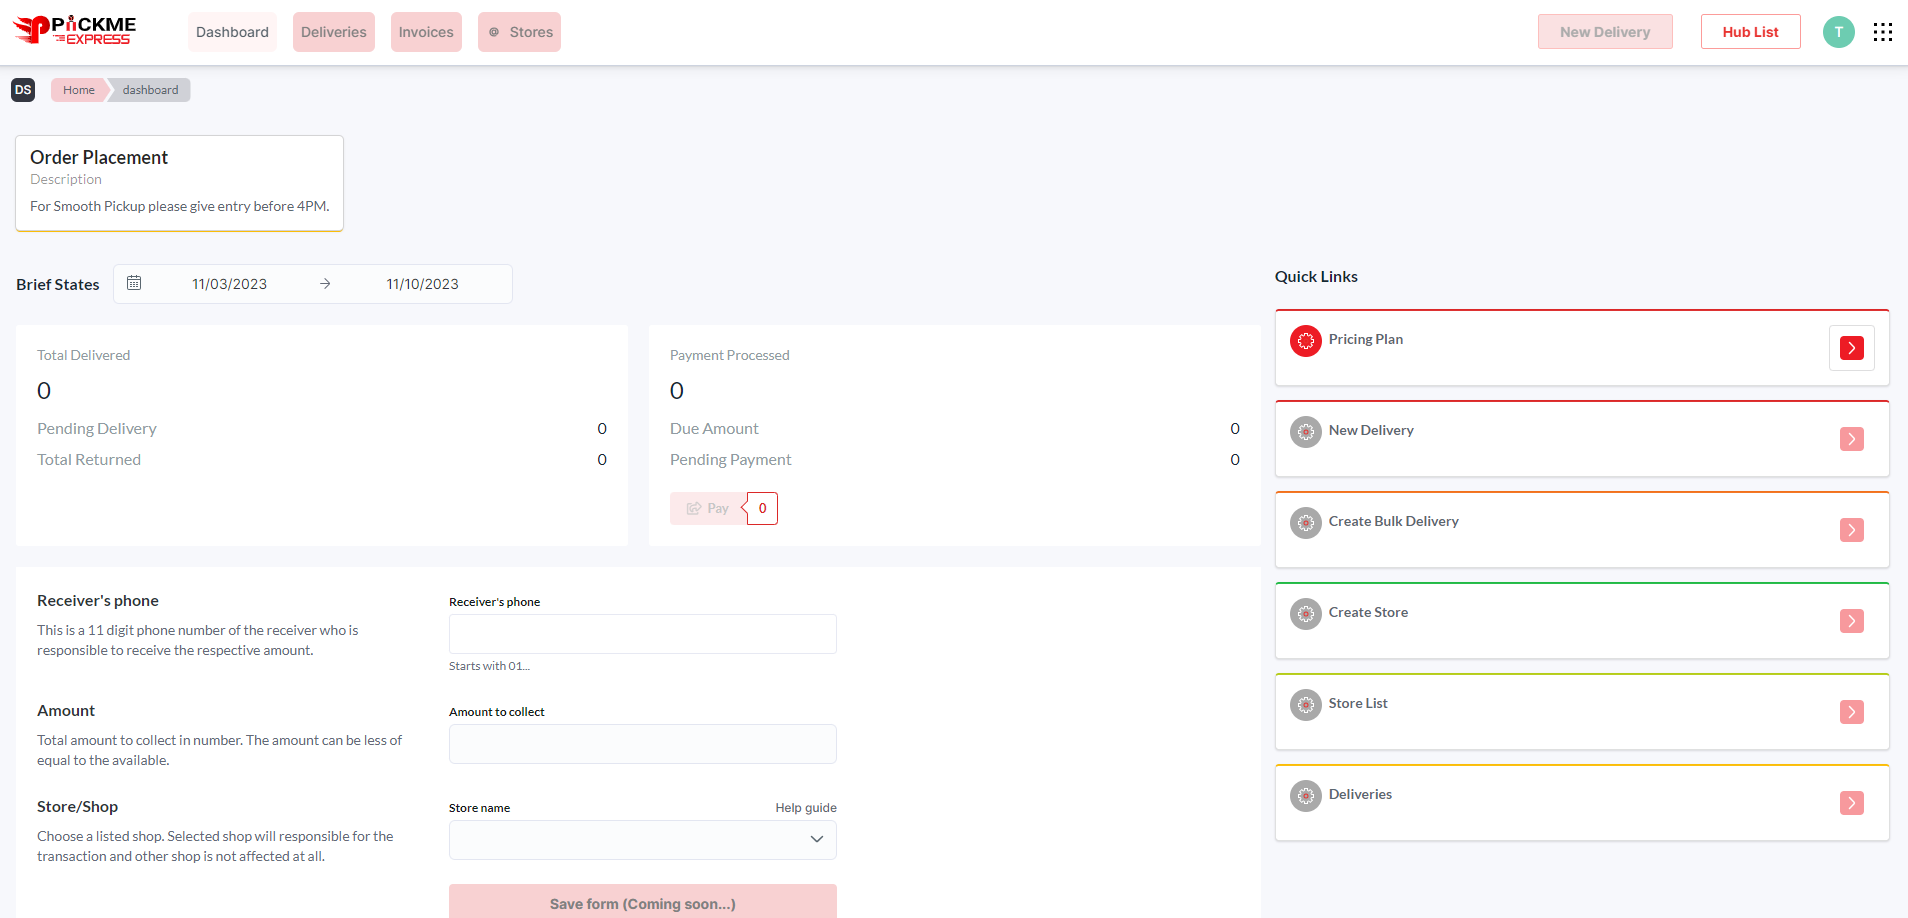Viewport: 1908px width, 918px height.
Task: Expand the Store name dropdown
Action: click(642, 840)
